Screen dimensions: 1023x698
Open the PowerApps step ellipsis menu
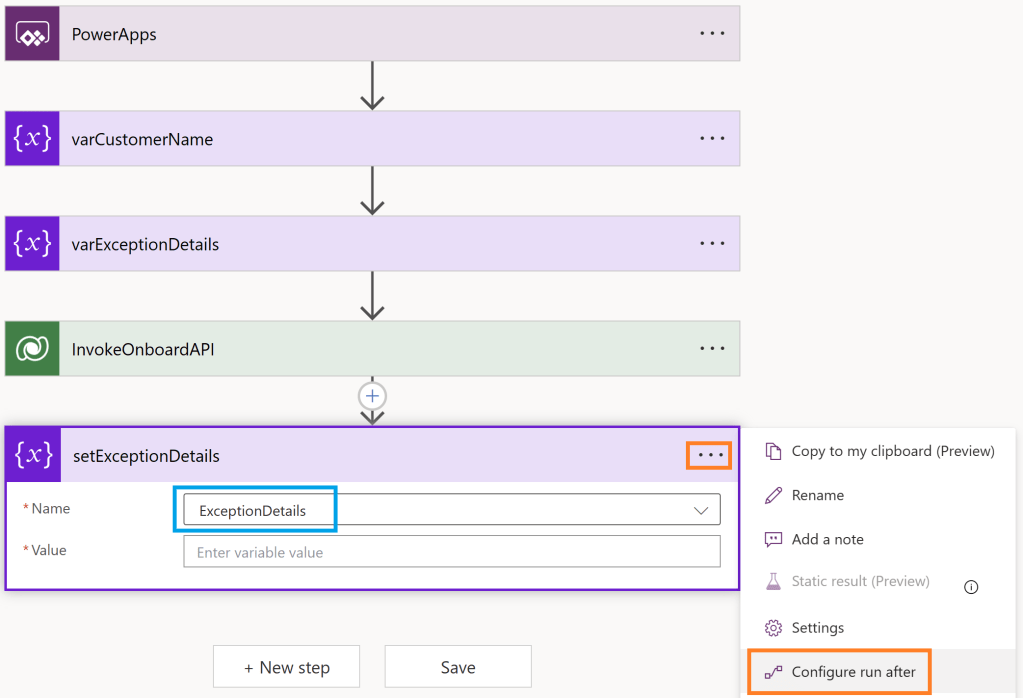point(712,33)
